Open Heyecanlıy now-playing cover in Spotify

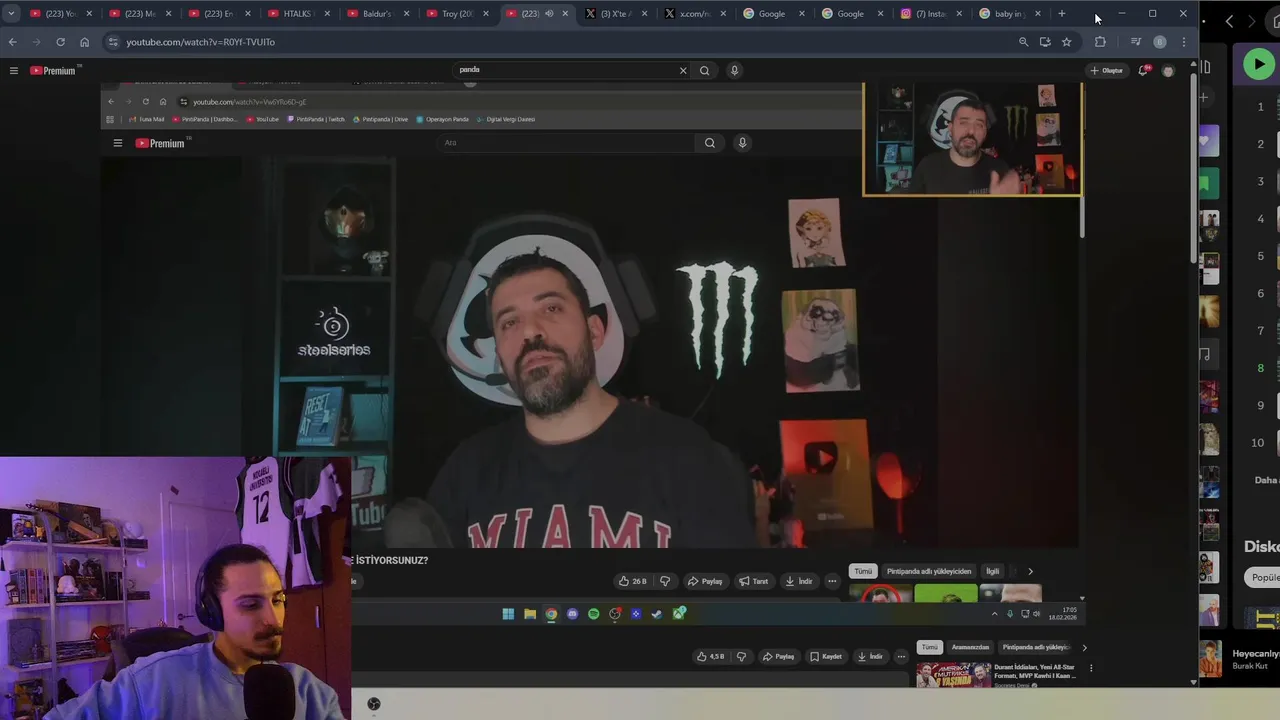tap(1212, 659)
